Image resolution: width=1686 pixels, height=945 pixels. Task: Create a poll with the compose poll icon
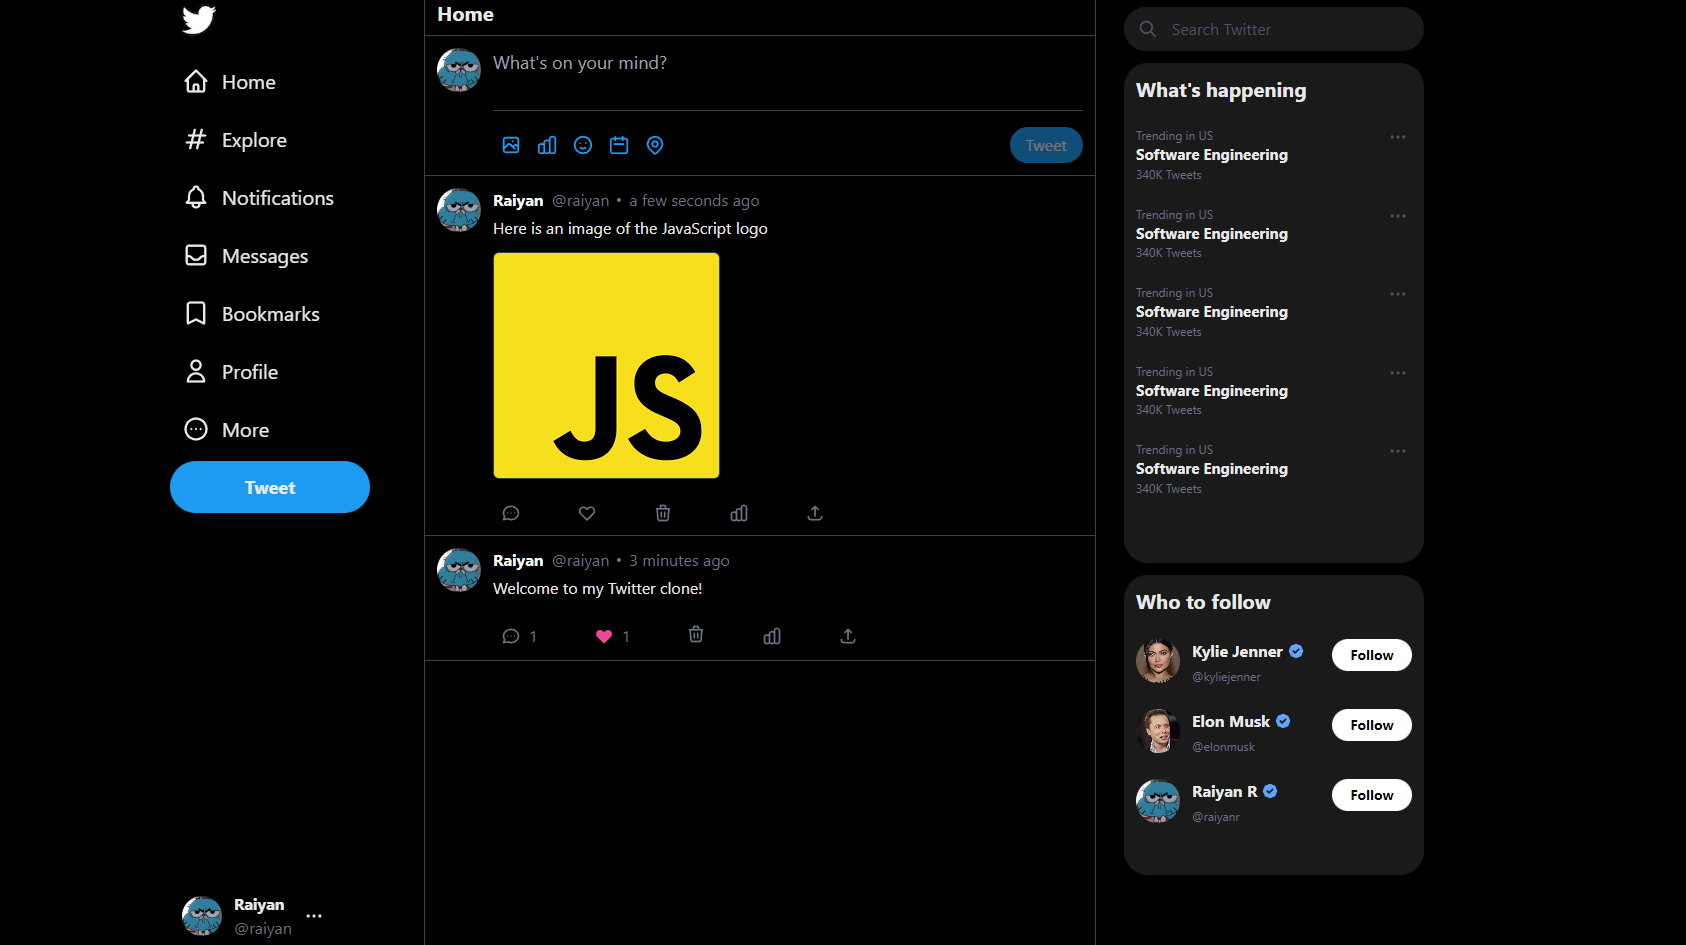[x=547, y=145]
